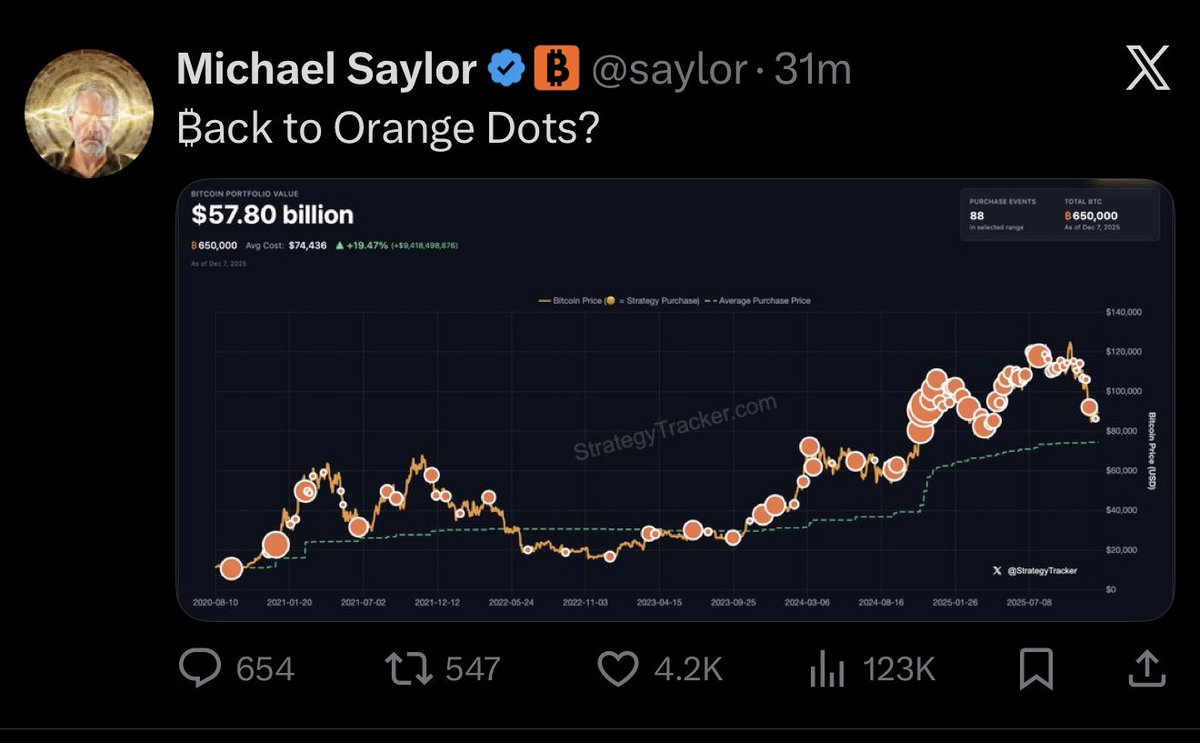Click the Michael Saylor display name
Viewport: 1200px width, 743px height.
325,69
